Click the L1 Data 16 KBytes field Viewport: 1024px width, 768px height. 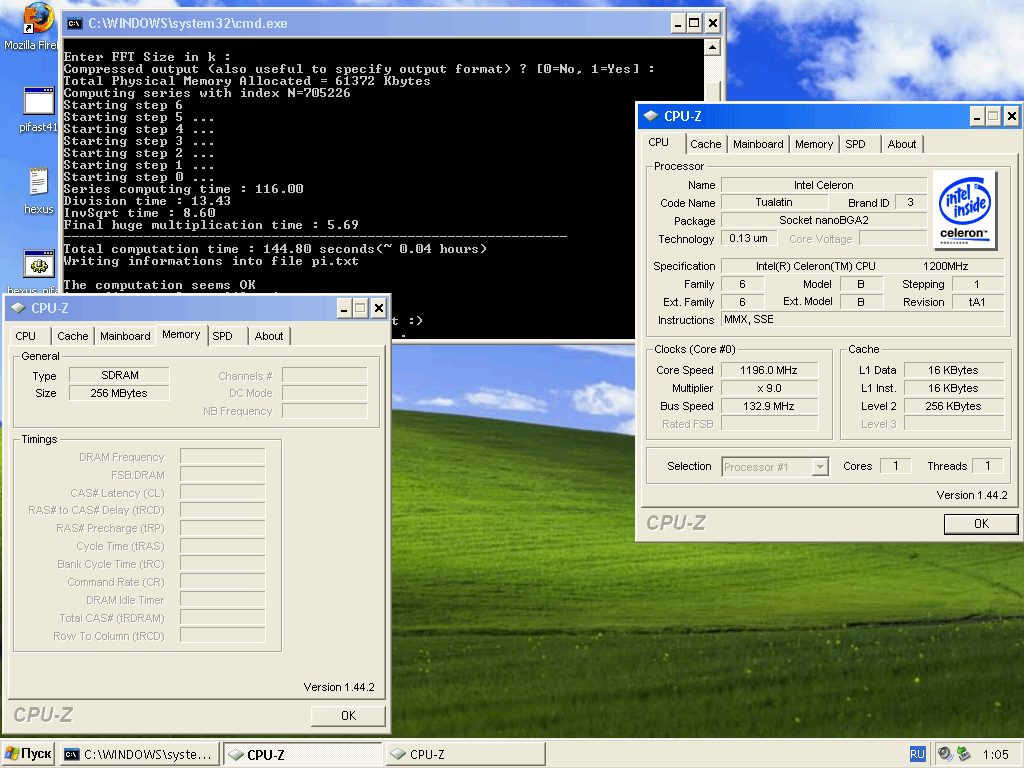[x=953, y=370]
